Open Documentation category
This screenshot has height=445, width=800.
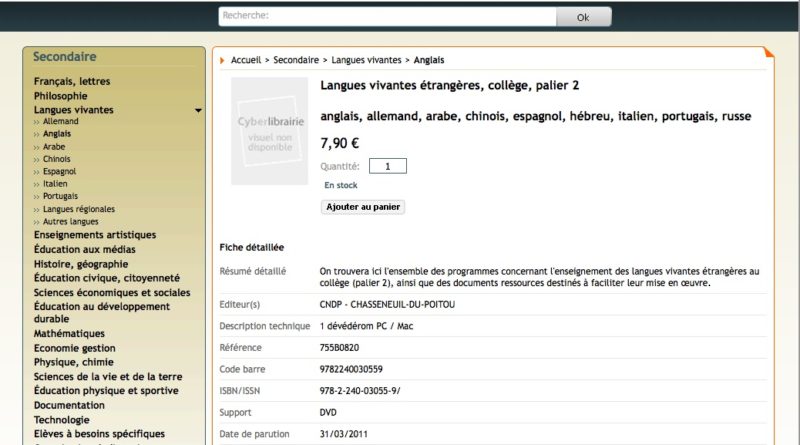pyautogui.click(x=69, y=405)
